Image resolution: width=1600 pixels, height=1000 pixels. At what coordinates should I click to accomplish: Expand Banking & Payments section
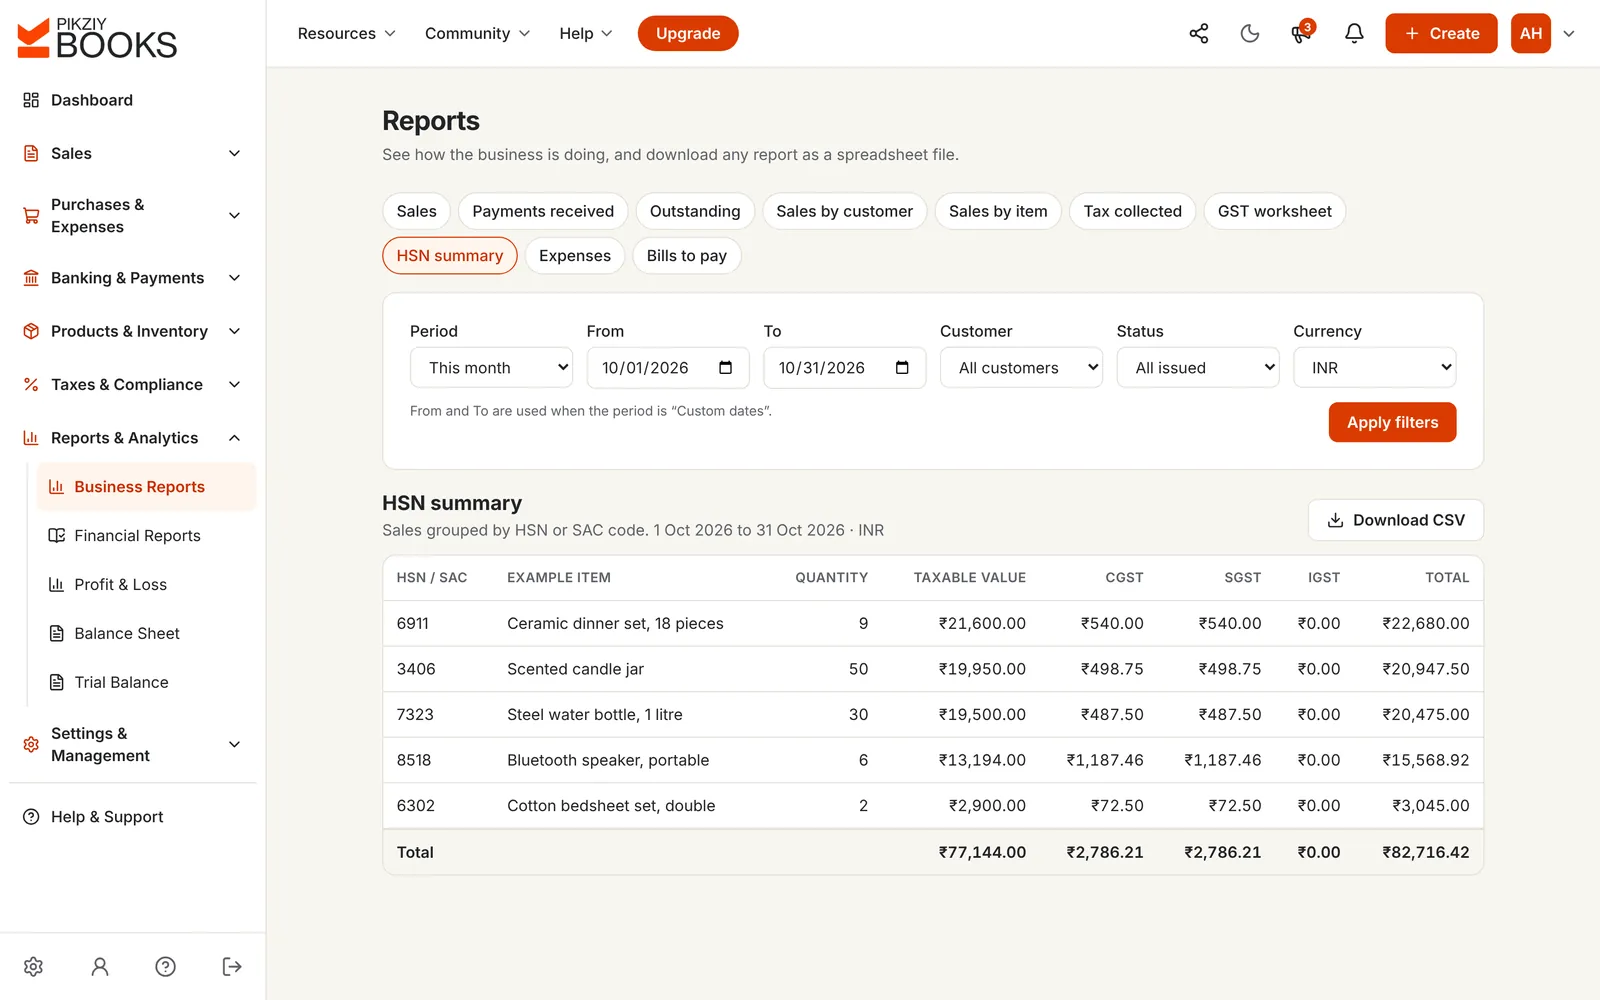click(x=133, y=278)
